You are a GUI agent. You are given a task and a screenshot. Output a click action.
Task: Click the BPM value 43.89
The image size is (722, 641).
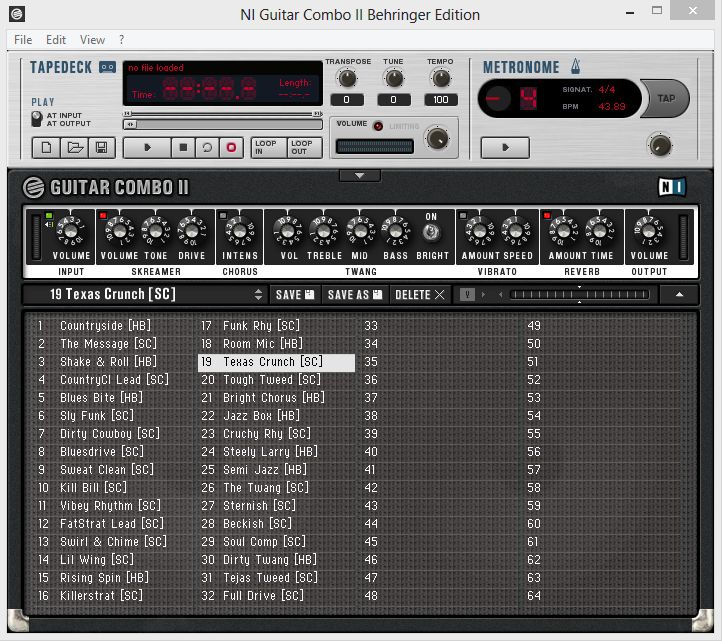[611, 106]
